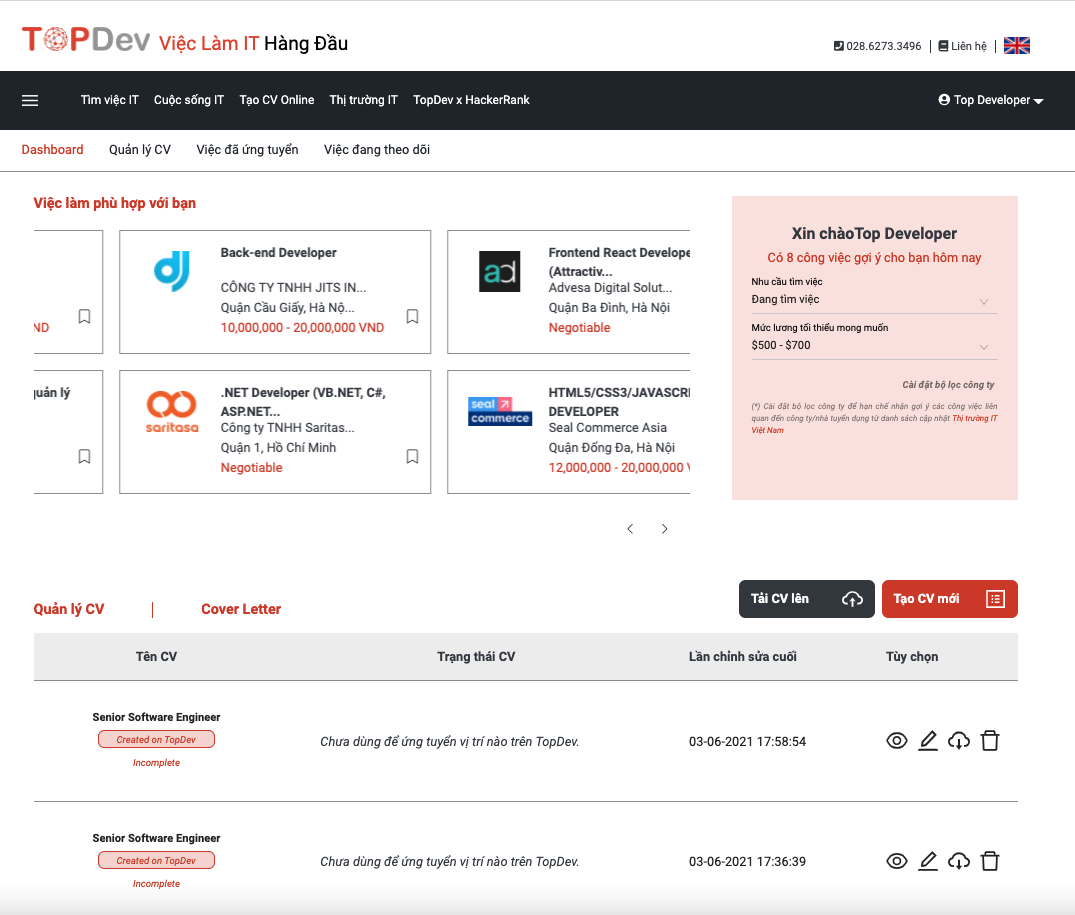Delete the first Senior Software Engineer CV
This screenshot has height=915, width=1075.
pyautogui.click(x=990, y=741)
